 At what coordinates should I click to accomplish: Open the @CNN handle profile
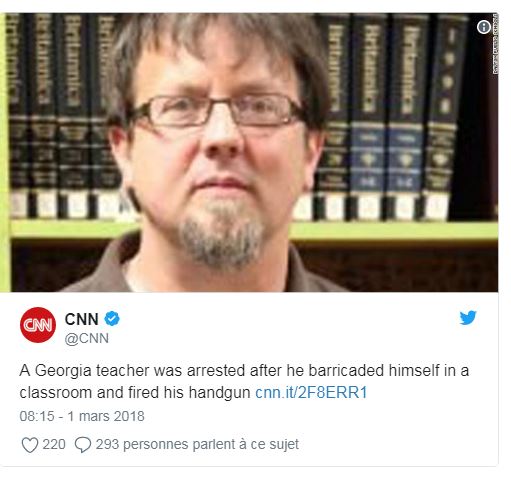point(87,338)
